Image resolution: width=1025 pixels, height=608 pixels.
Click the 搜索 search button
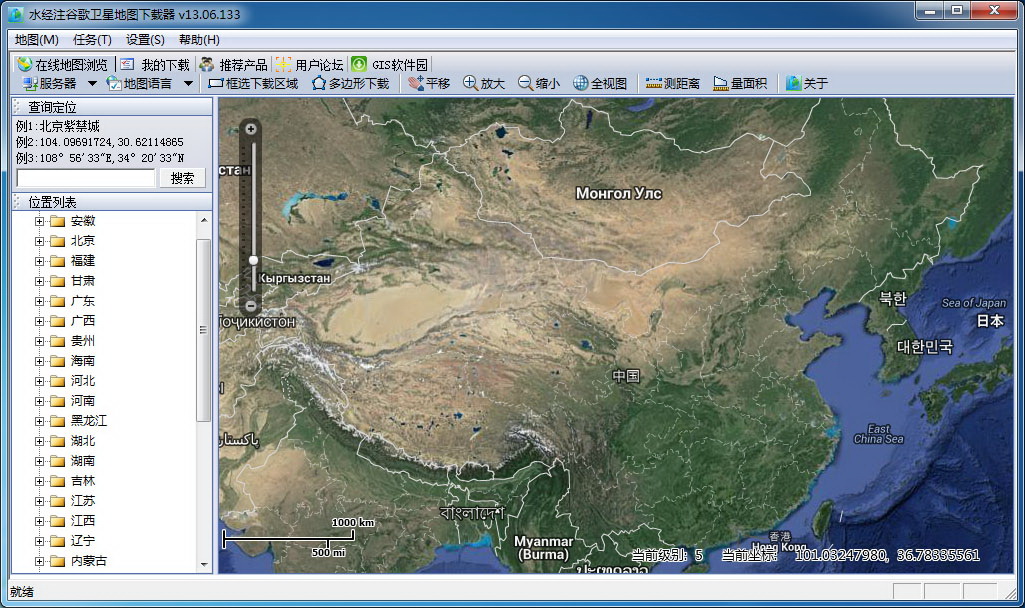pyautogui.click(x=182, y=177)
